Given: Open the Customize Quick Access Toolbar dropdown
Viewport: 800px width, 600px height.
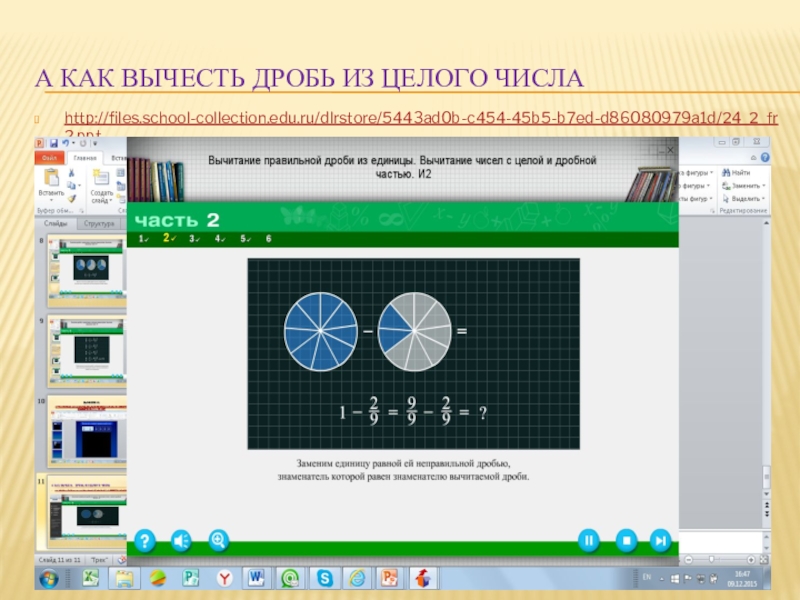Looking at the screenshot, I should [95, 144].
